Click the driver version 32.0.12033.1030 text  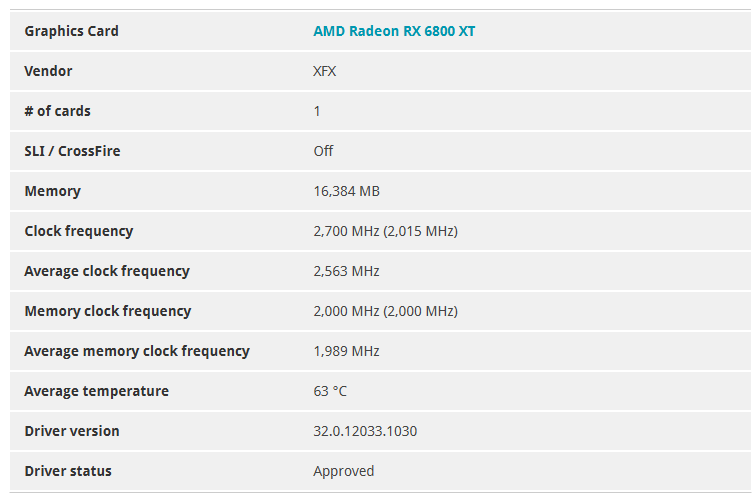365,431
